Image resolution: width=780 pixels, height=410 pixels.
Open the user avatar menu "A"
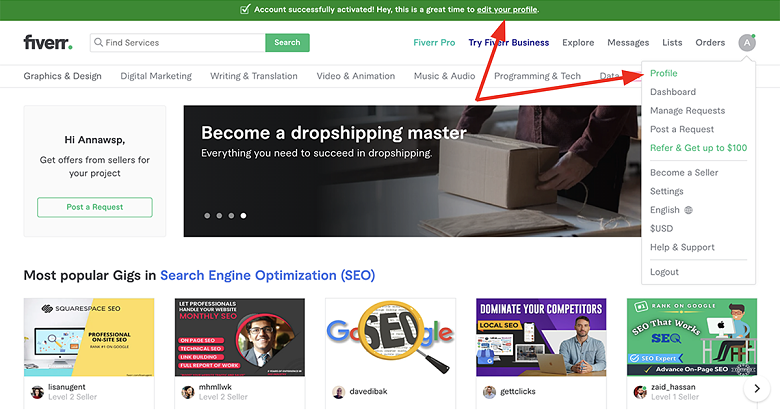[747, 43]
